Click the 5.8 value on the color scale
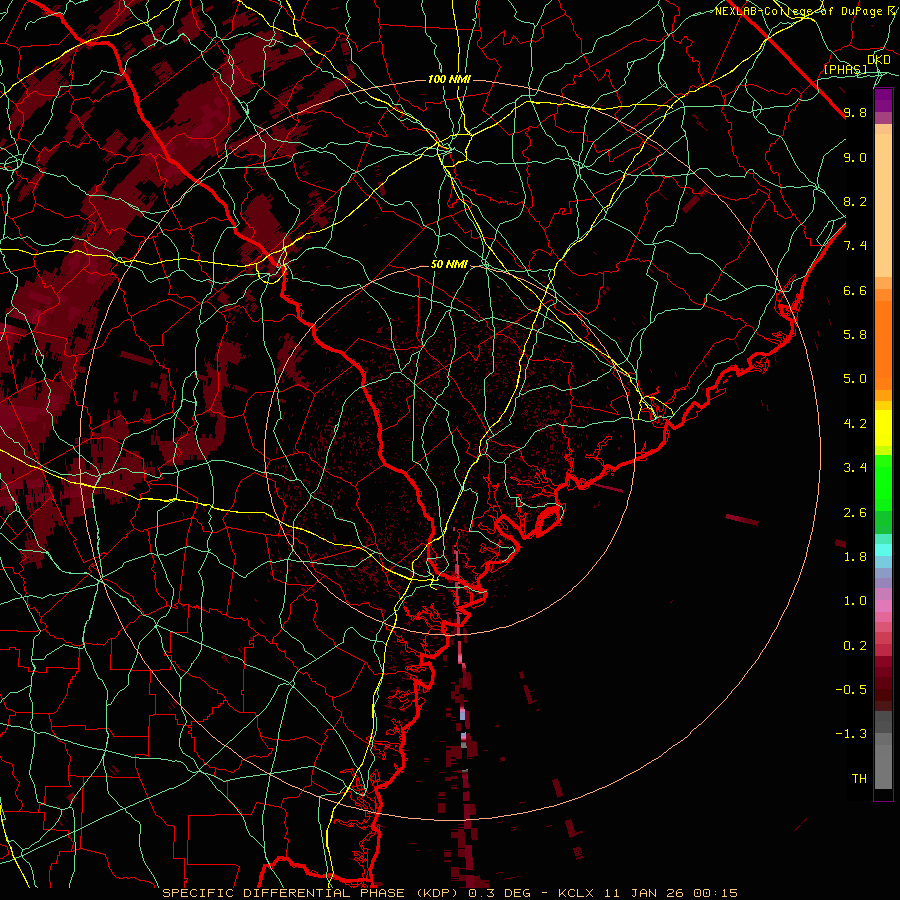Screen dimensions: 900x900 click(x=855, y=335)
